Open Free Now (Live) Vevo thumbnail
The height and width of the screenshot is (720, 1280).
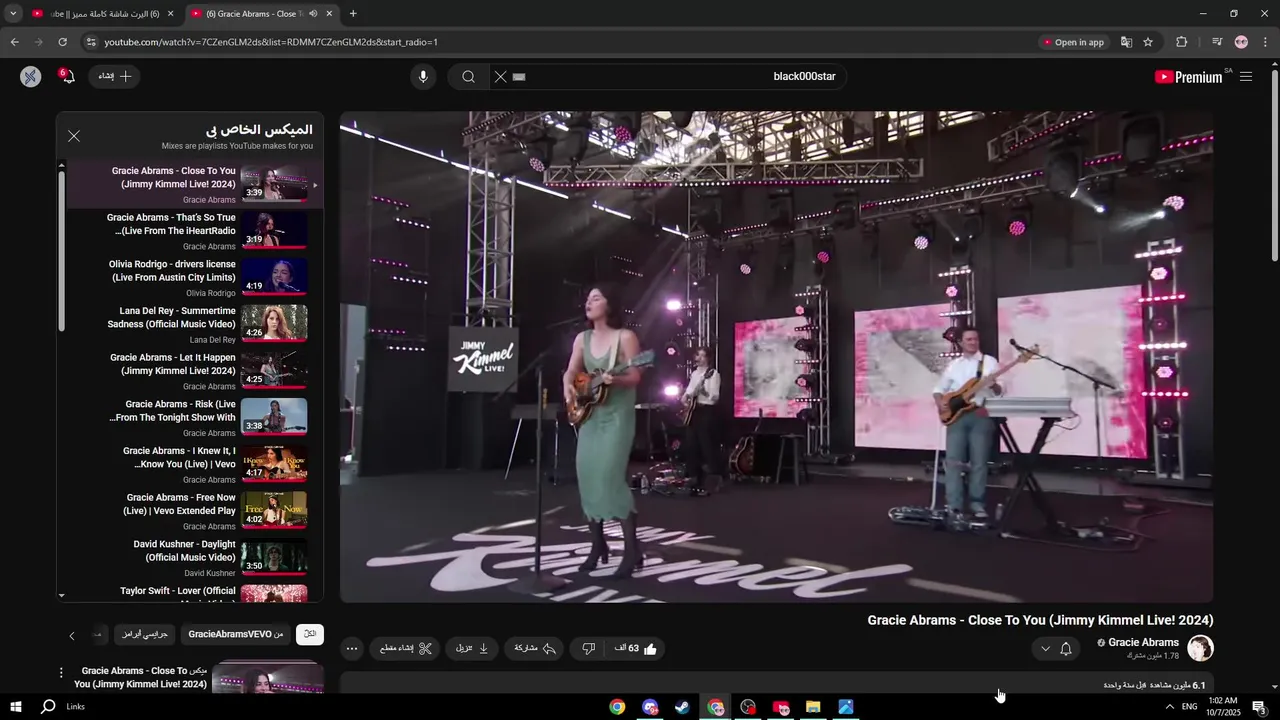pos(274,510)
